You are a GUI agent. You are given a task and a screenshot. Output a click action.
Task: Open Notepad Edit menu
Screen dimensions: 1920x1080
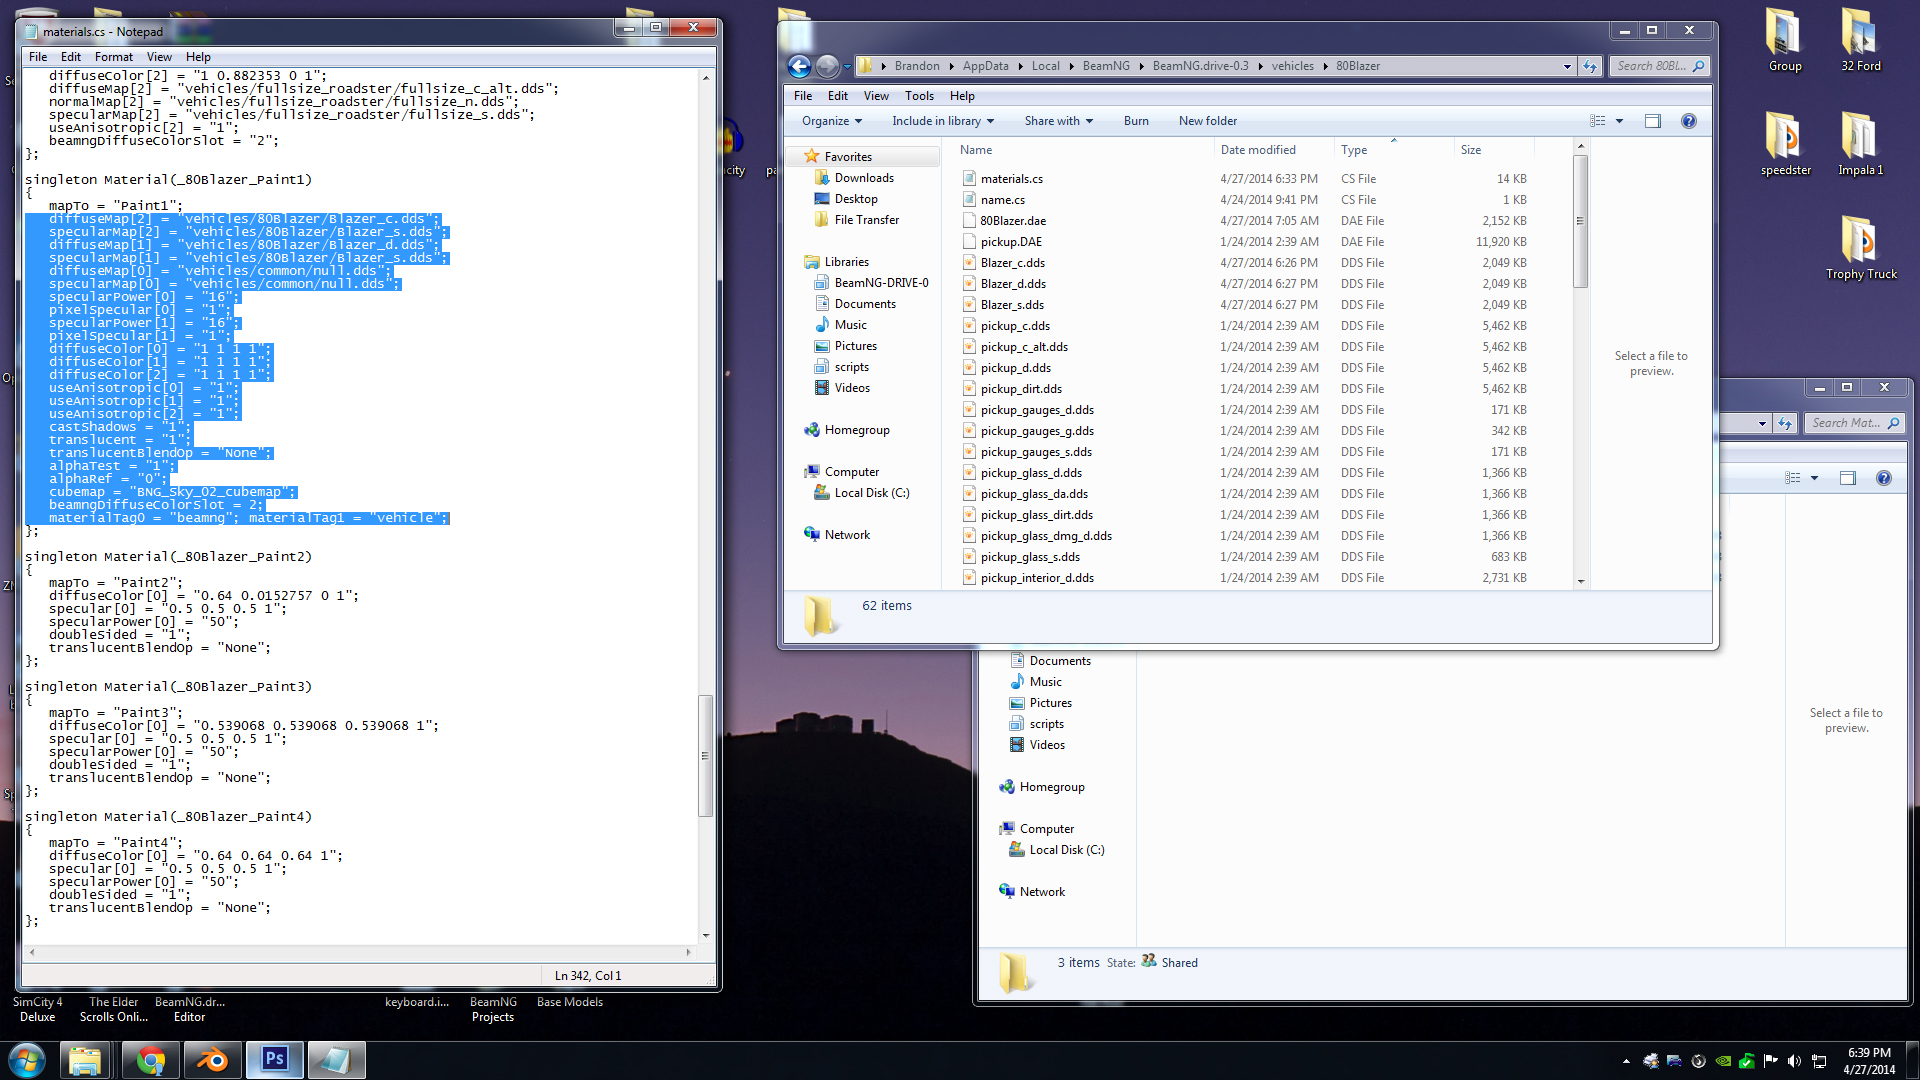(x=71, y=57)
